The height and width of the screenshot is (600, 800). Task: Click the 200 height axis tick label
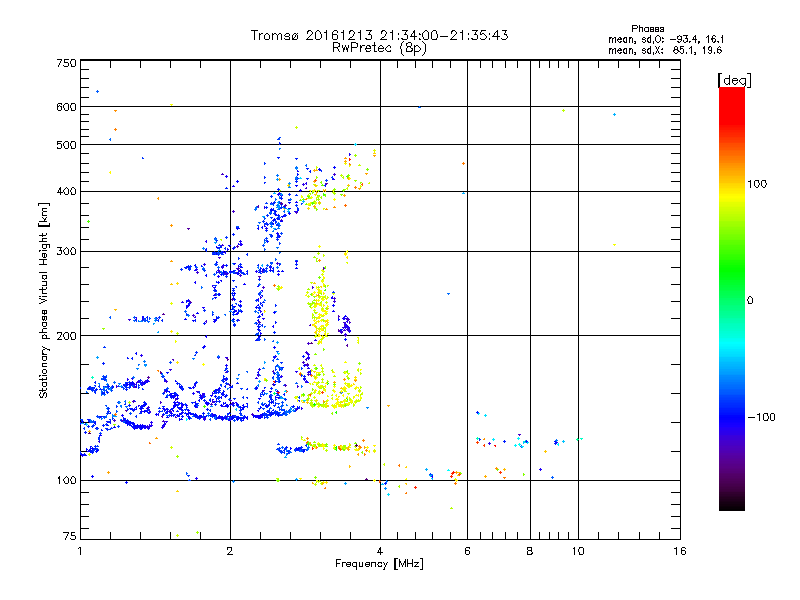pyautogui.click(x=66, y=336)
